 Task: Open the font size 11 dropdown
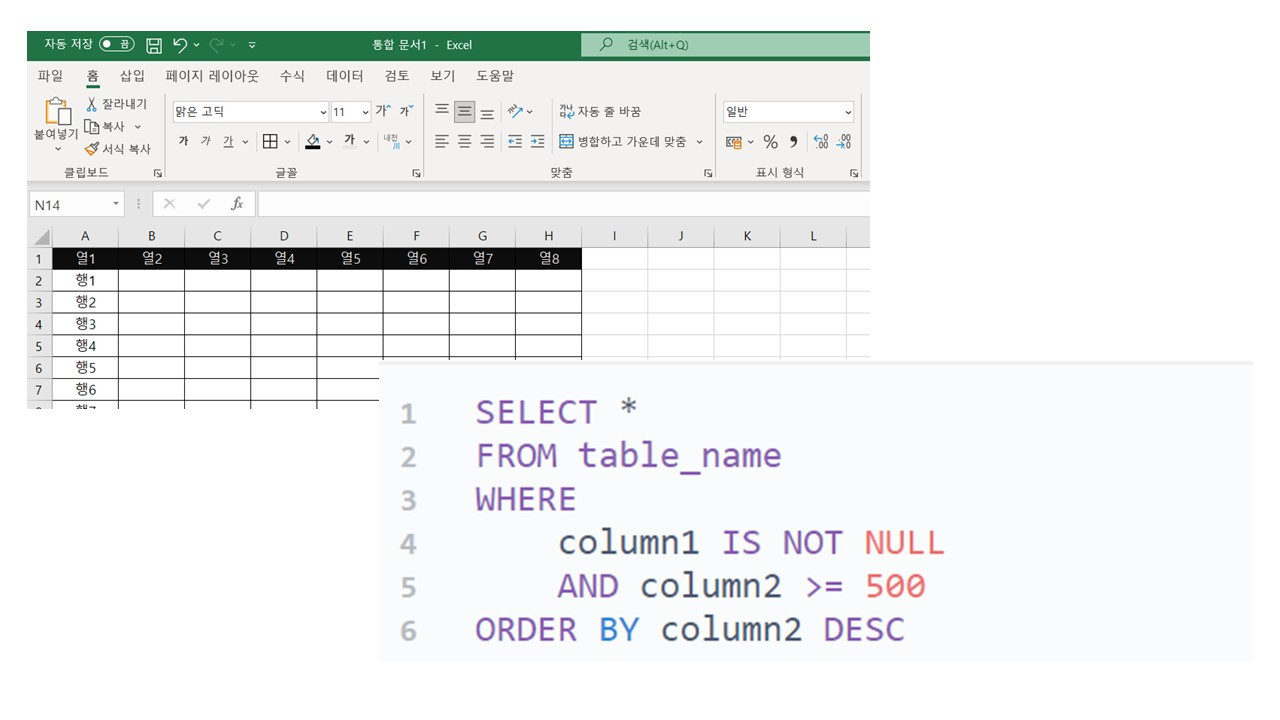(x=365, y=112)
